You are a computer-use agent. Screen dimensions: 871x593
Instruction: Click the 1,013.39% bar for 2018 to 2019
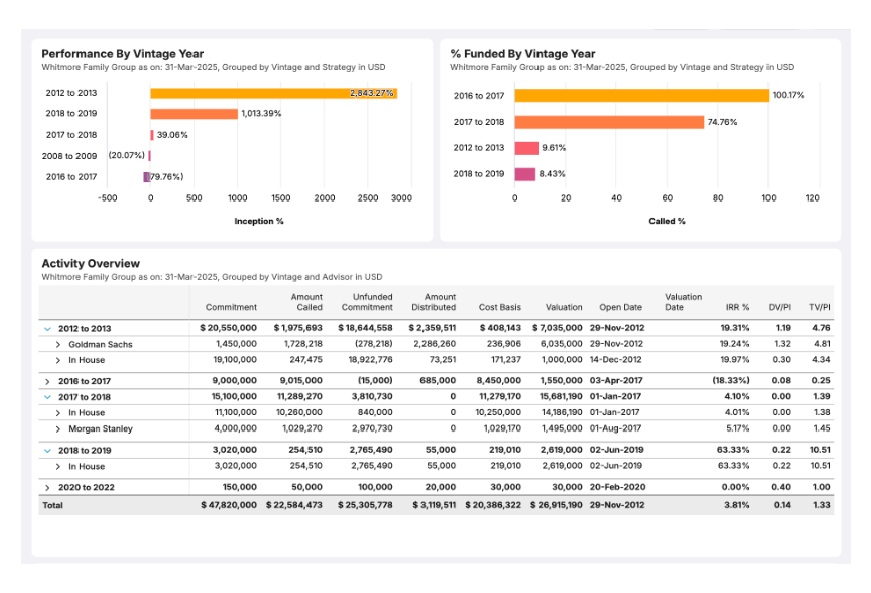point(195,111)
